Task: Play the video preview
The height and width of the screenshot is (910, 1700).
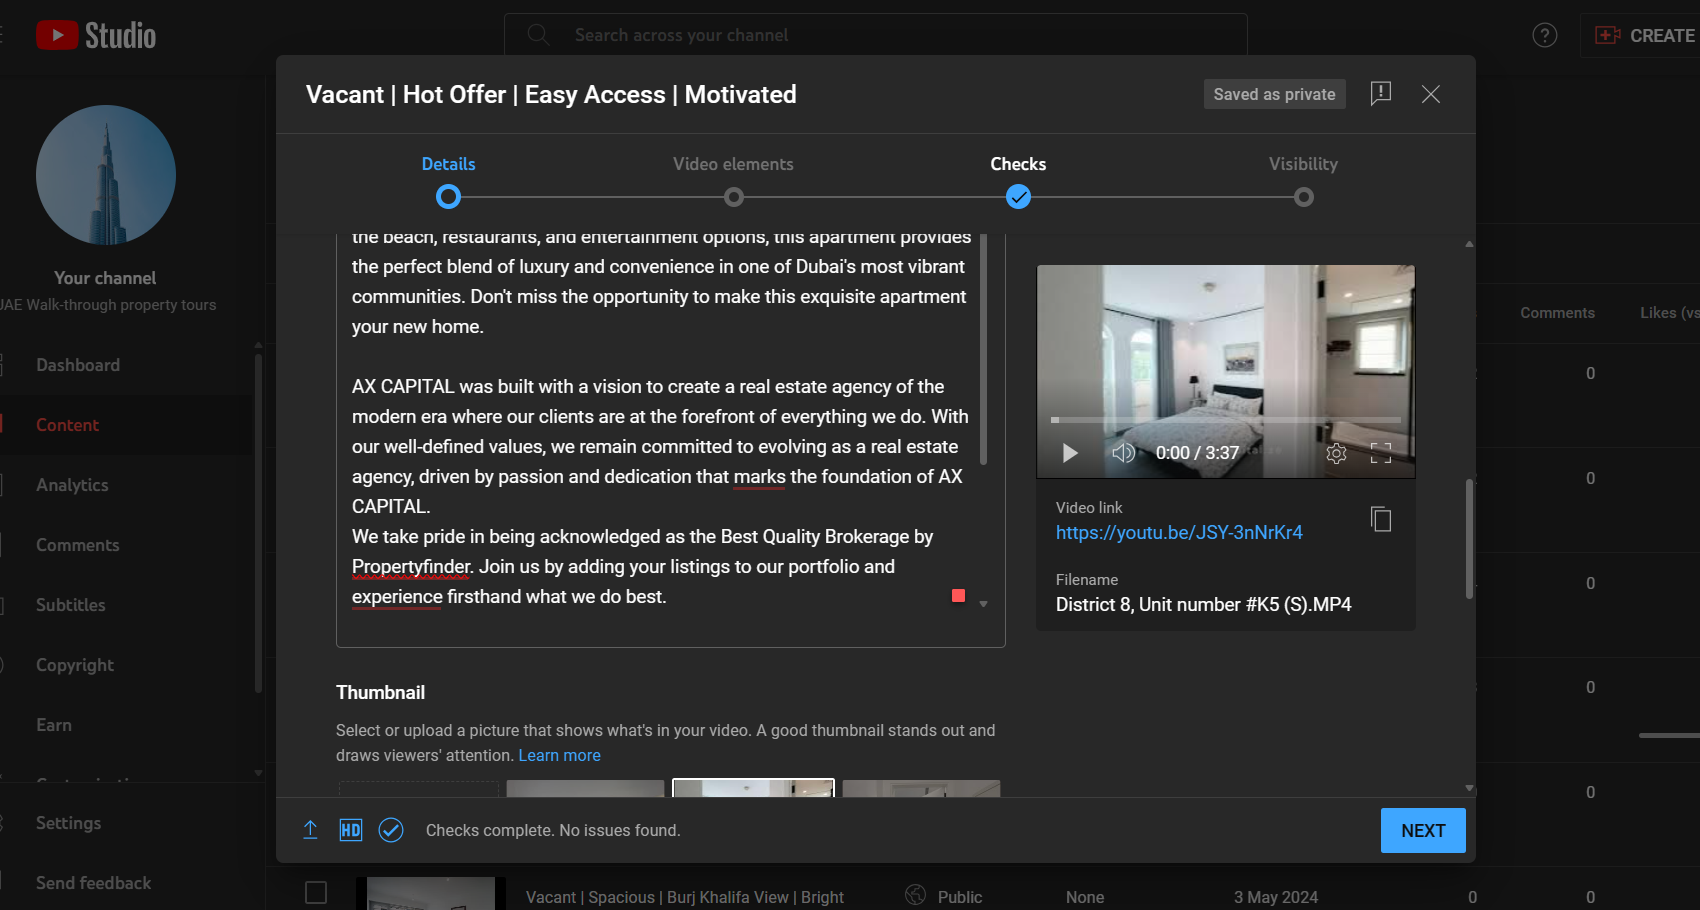Action: tap(1070, 453)
